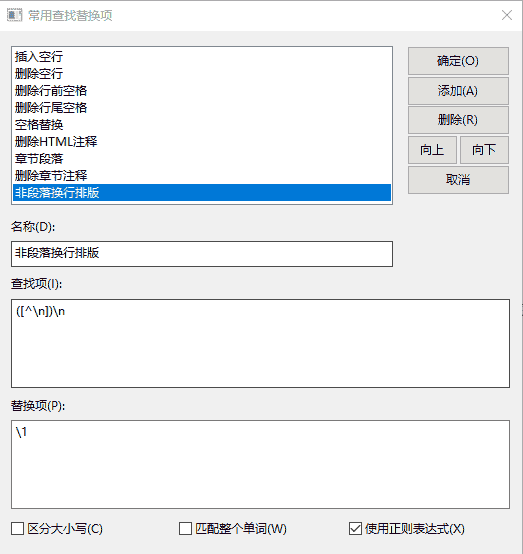Choose 删除行前空格 from the list
The image size is (523, 554).
click(x=202, y=90)
